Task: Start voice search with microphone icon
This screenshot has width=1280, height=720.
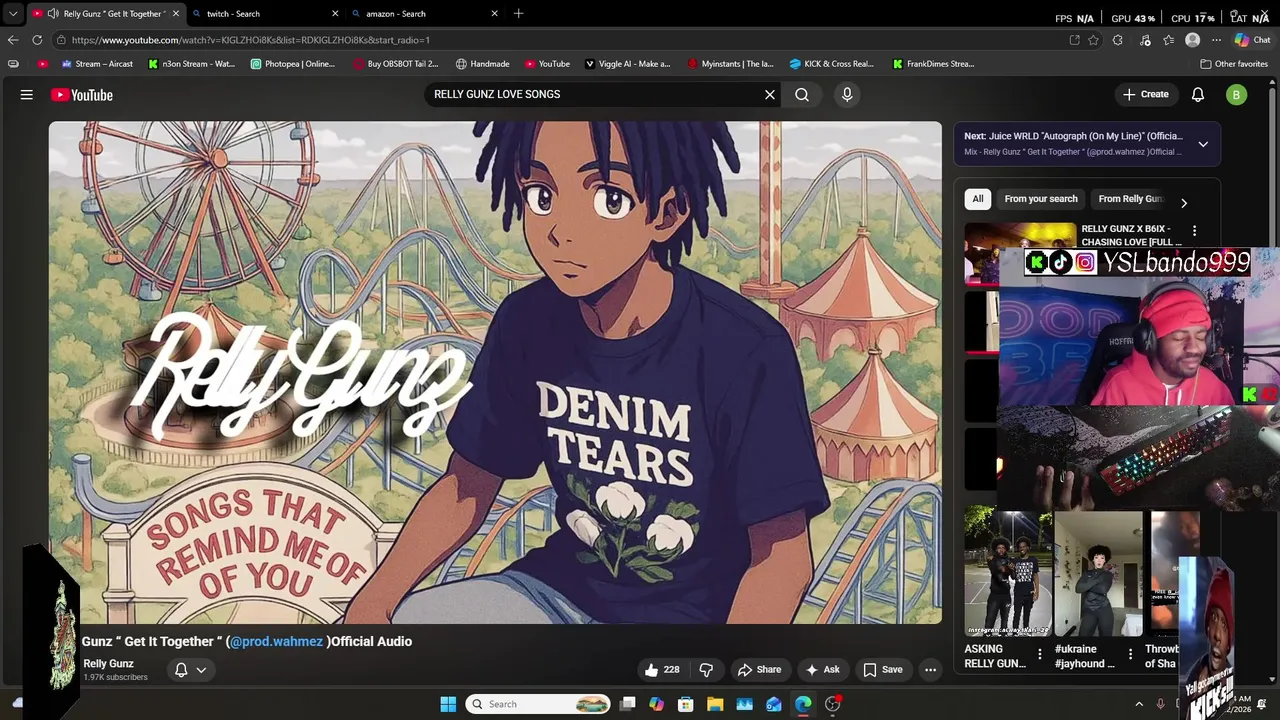Action: tap(847, 94)
